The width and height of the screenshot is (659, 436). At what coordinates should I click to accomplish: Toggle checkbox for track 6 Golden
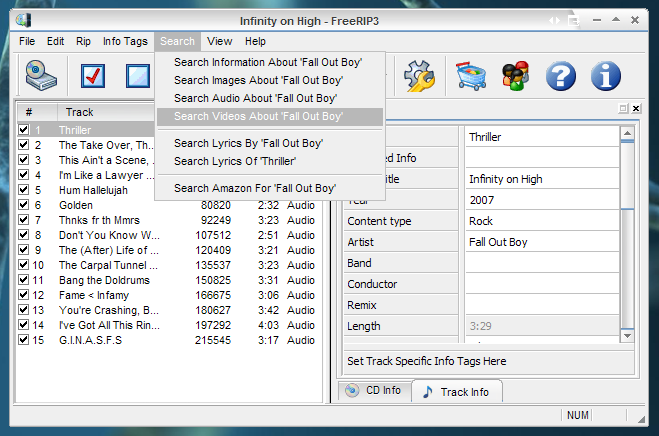(x=24, y=205)
